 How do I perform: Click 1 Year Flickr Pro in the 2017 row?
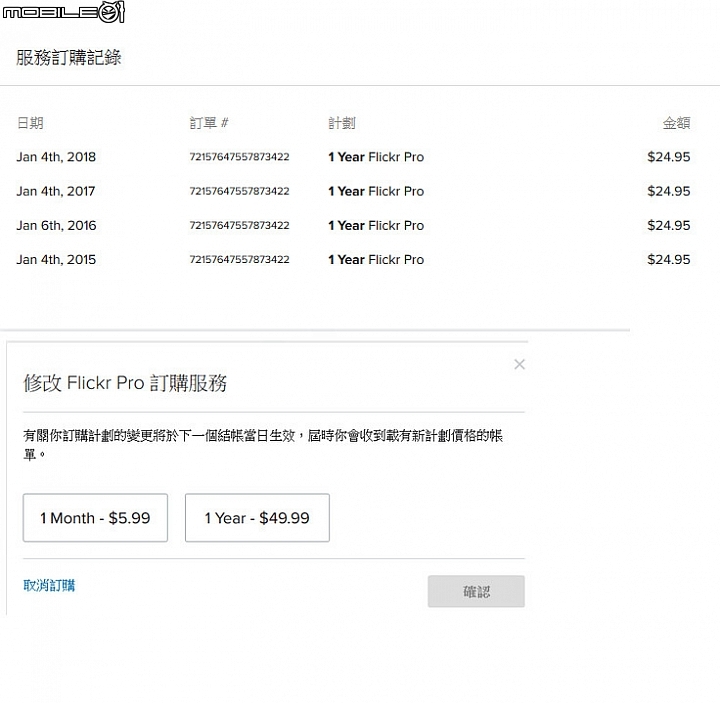tap(376, 191)
